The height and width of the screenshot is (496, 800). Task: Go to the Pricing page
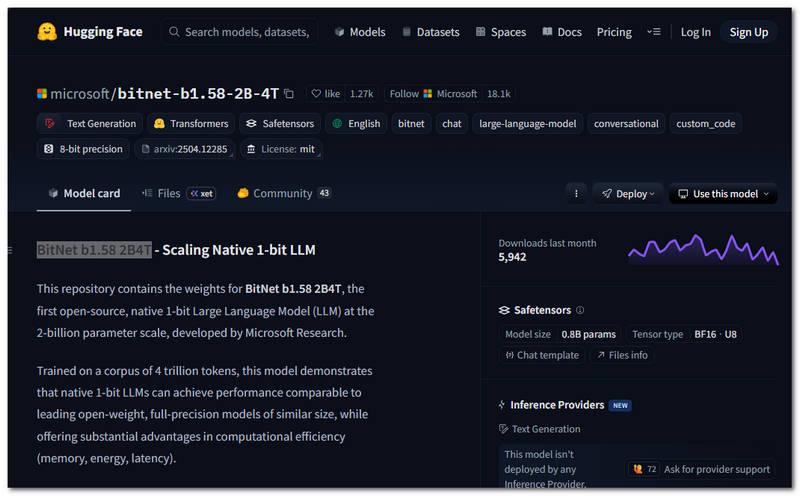pyautogui.click(x=614, y=32)
